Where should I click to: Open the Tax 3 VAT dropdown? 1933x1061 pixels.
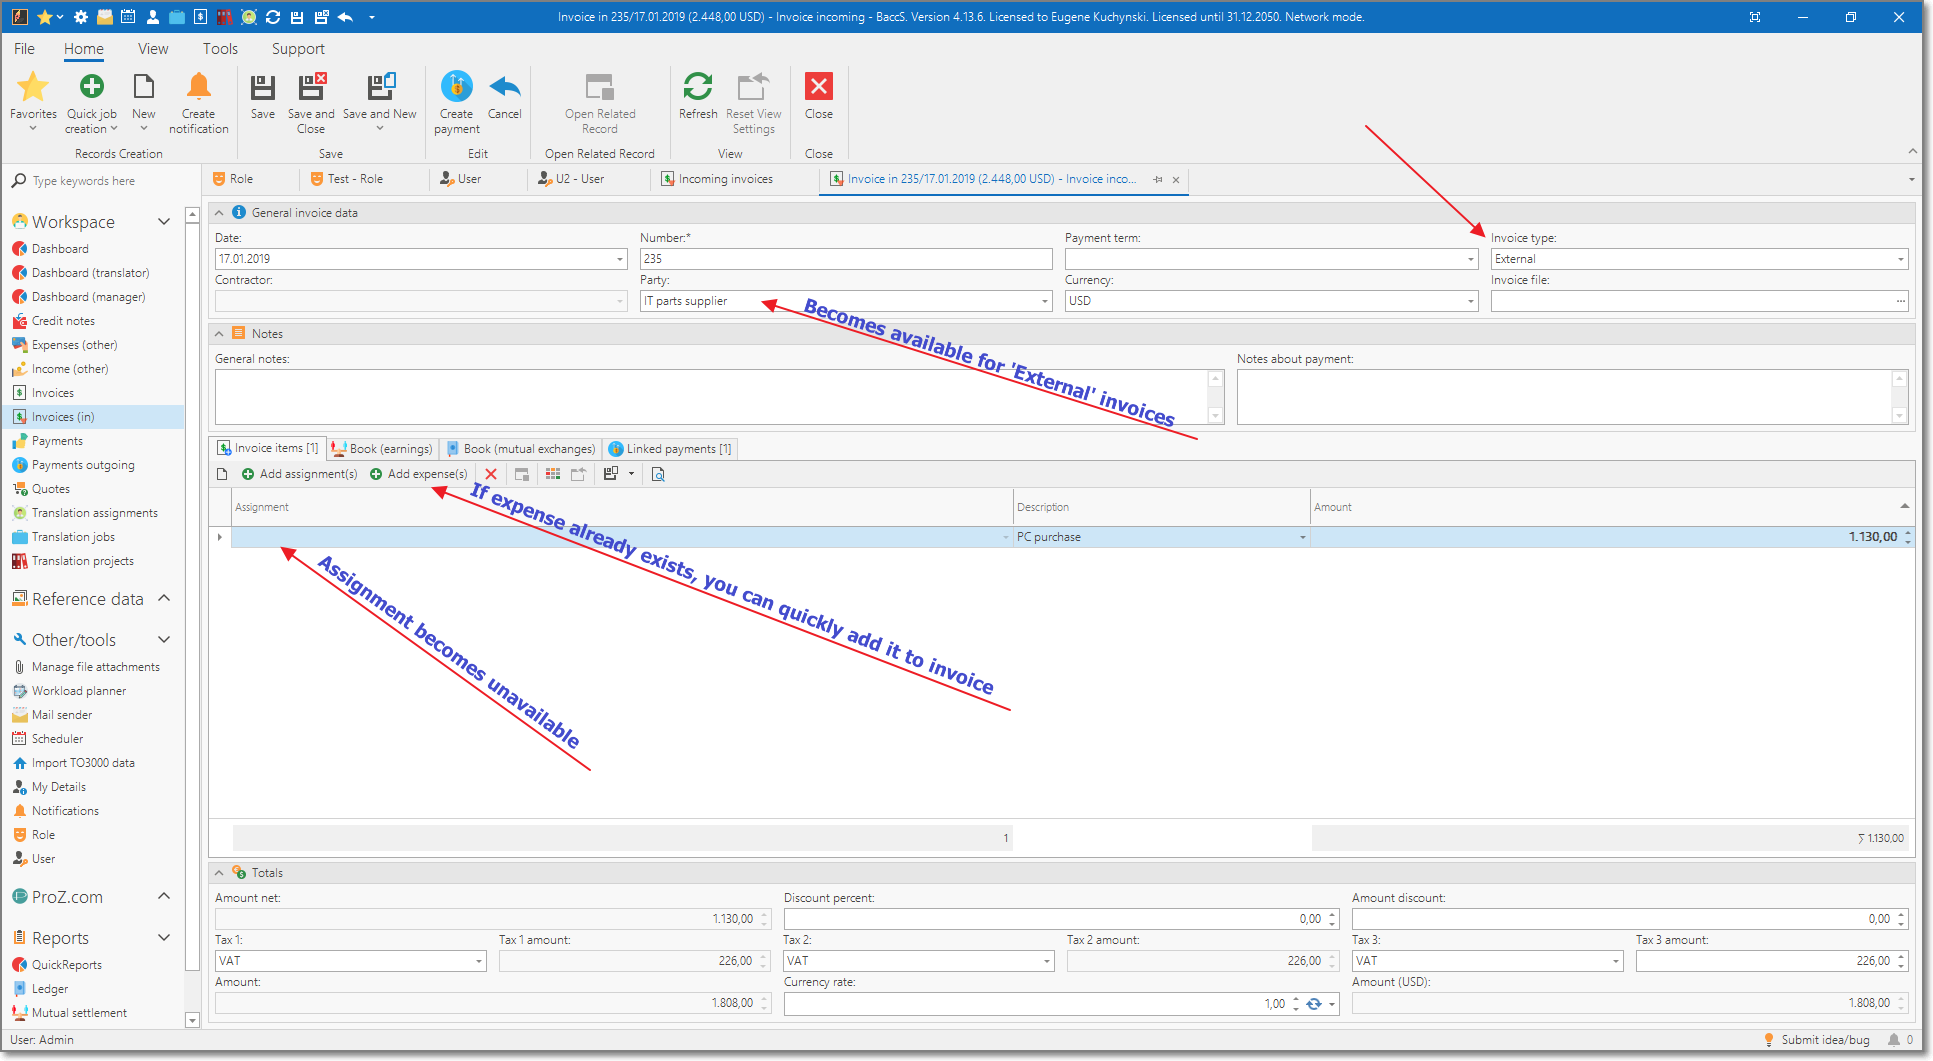pyautogui.click(x=1615, y=961)
